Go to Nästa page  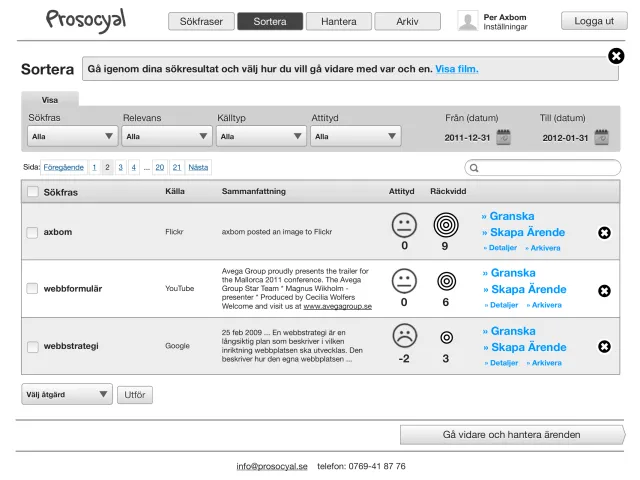click(198, 167)
